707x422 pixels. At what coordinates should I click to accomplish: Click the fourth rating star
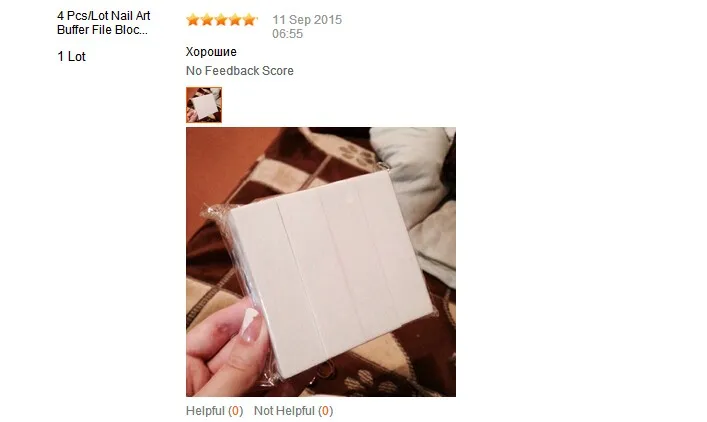[235, 20]
